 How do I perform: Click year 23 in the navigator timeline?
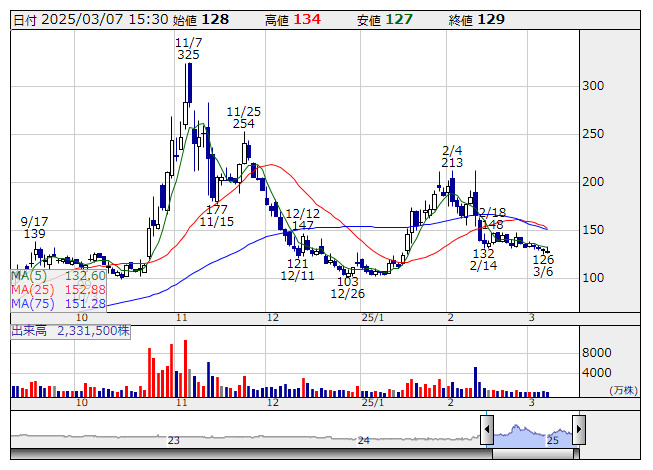(174, 440)
